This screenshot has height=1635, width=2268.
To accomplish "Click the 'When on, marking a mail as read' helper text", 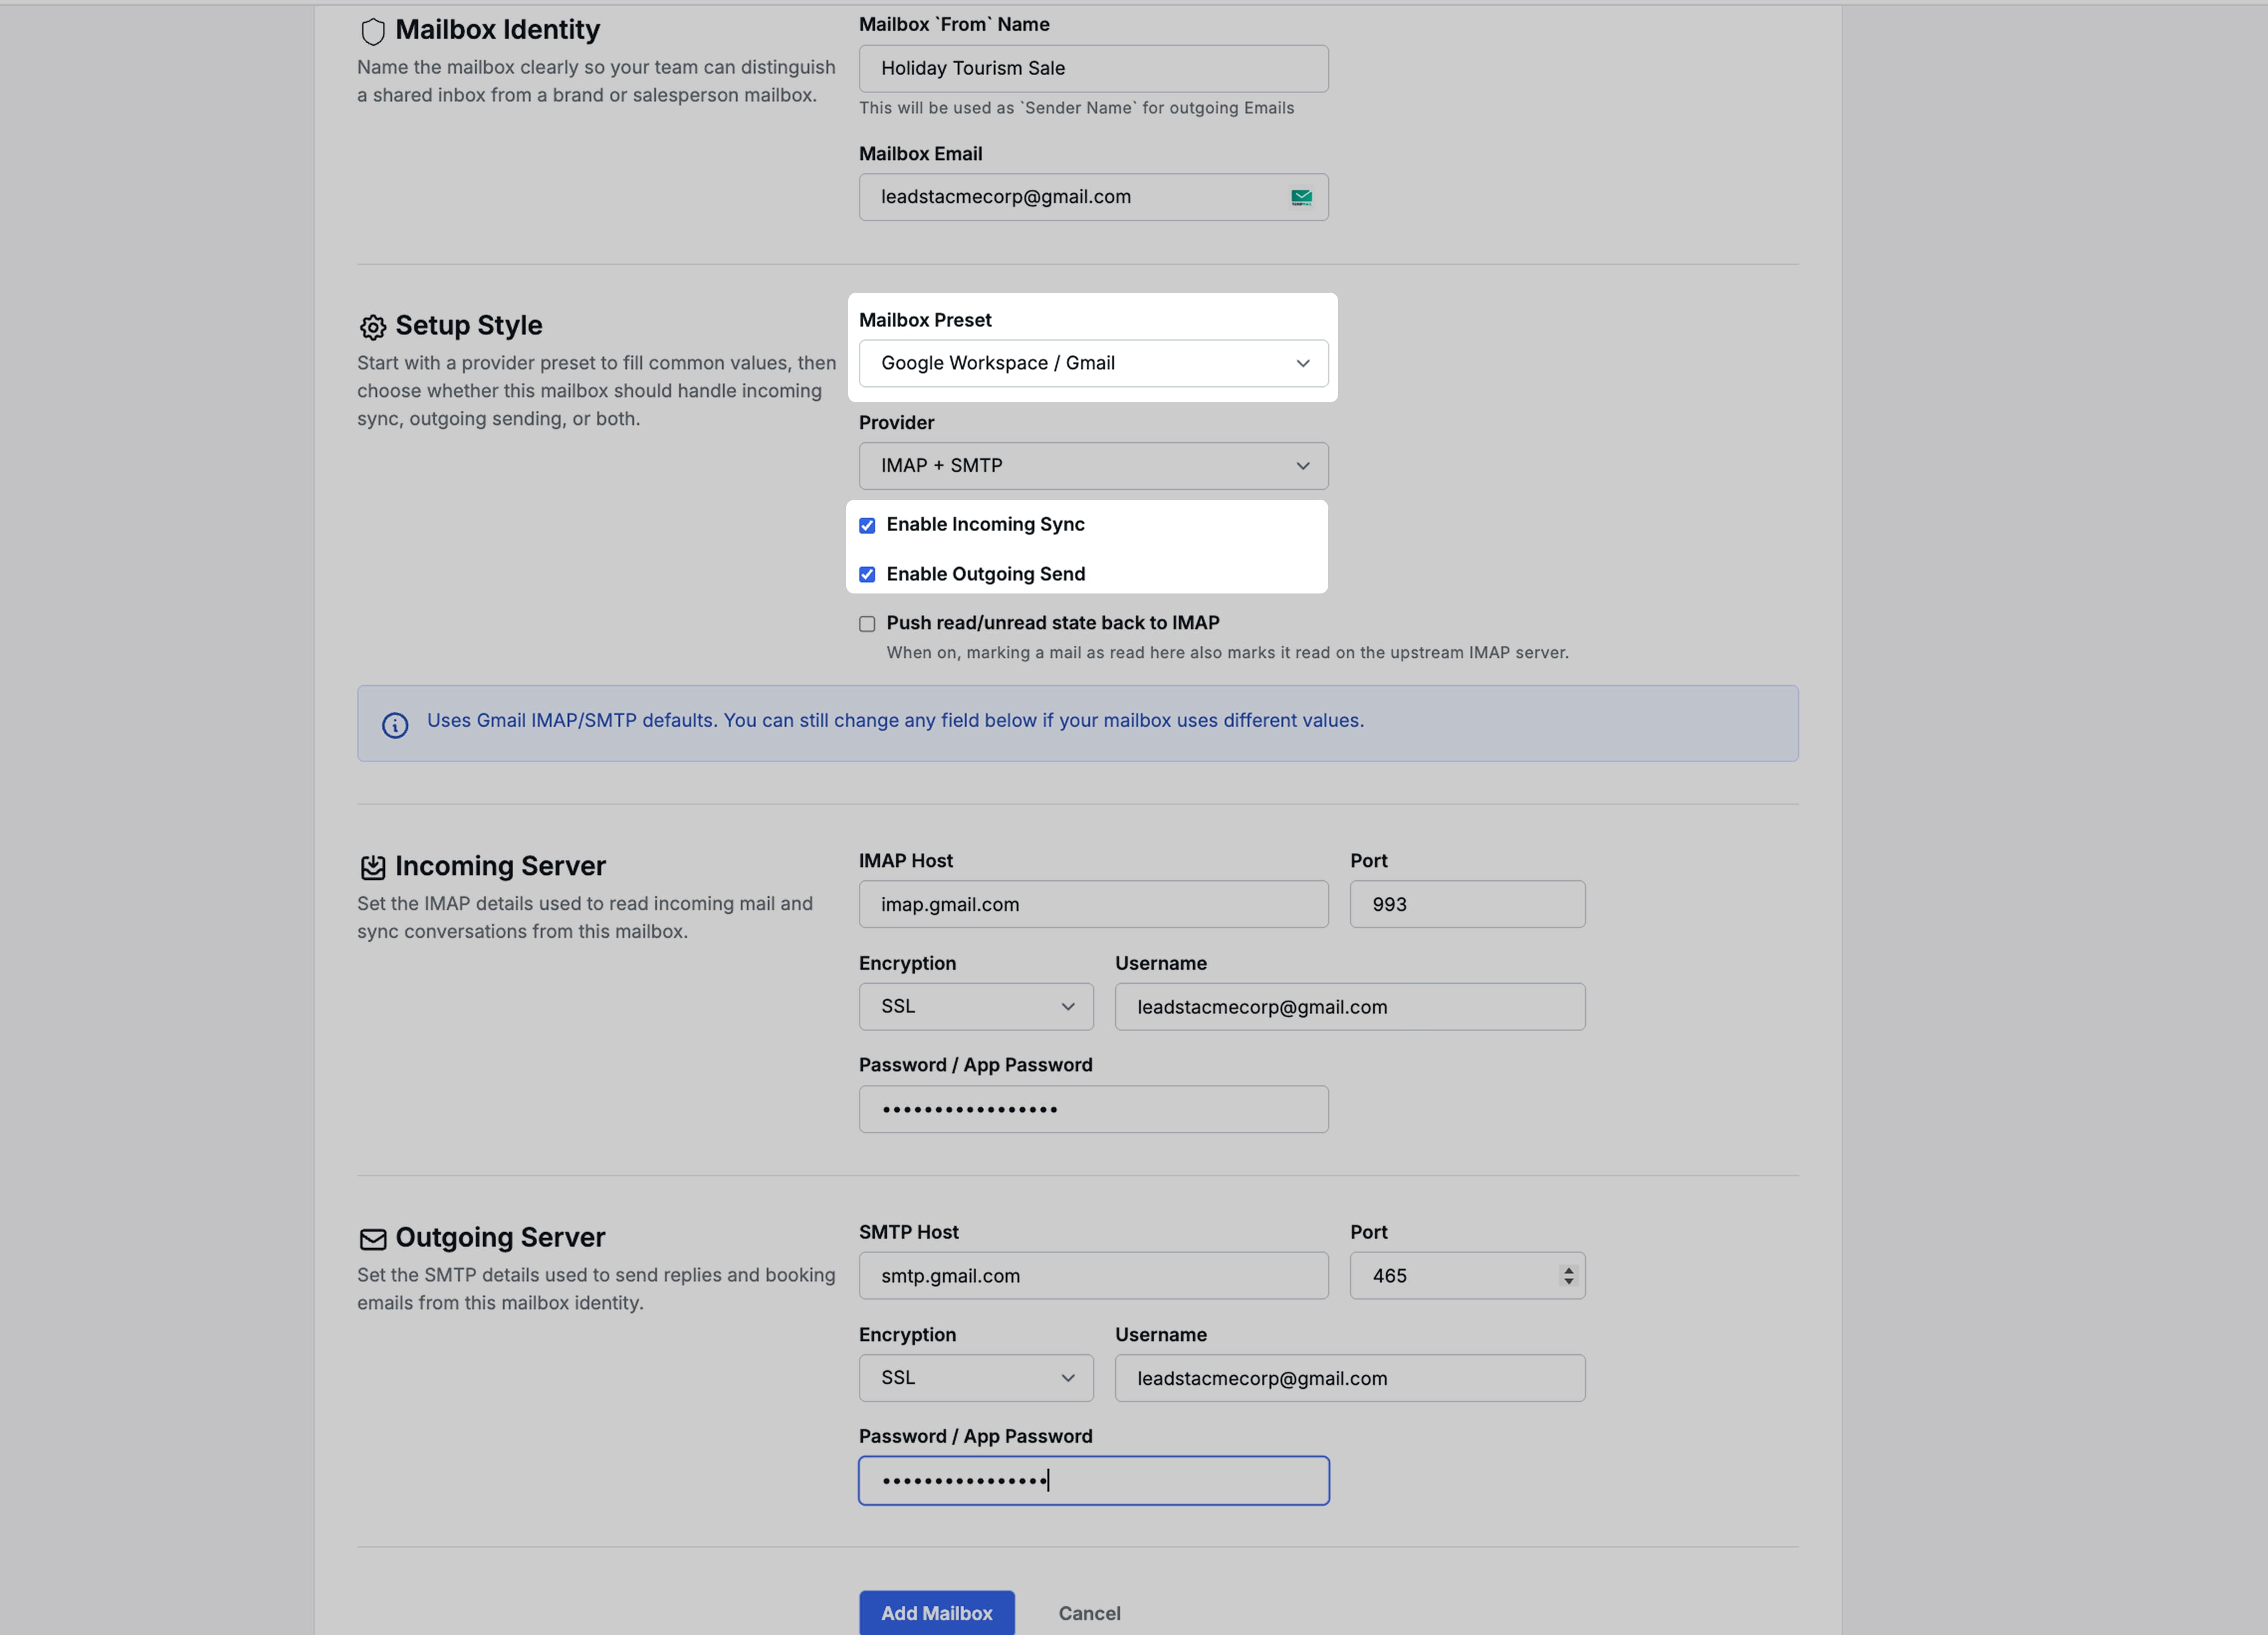I will coord(1227,653).
